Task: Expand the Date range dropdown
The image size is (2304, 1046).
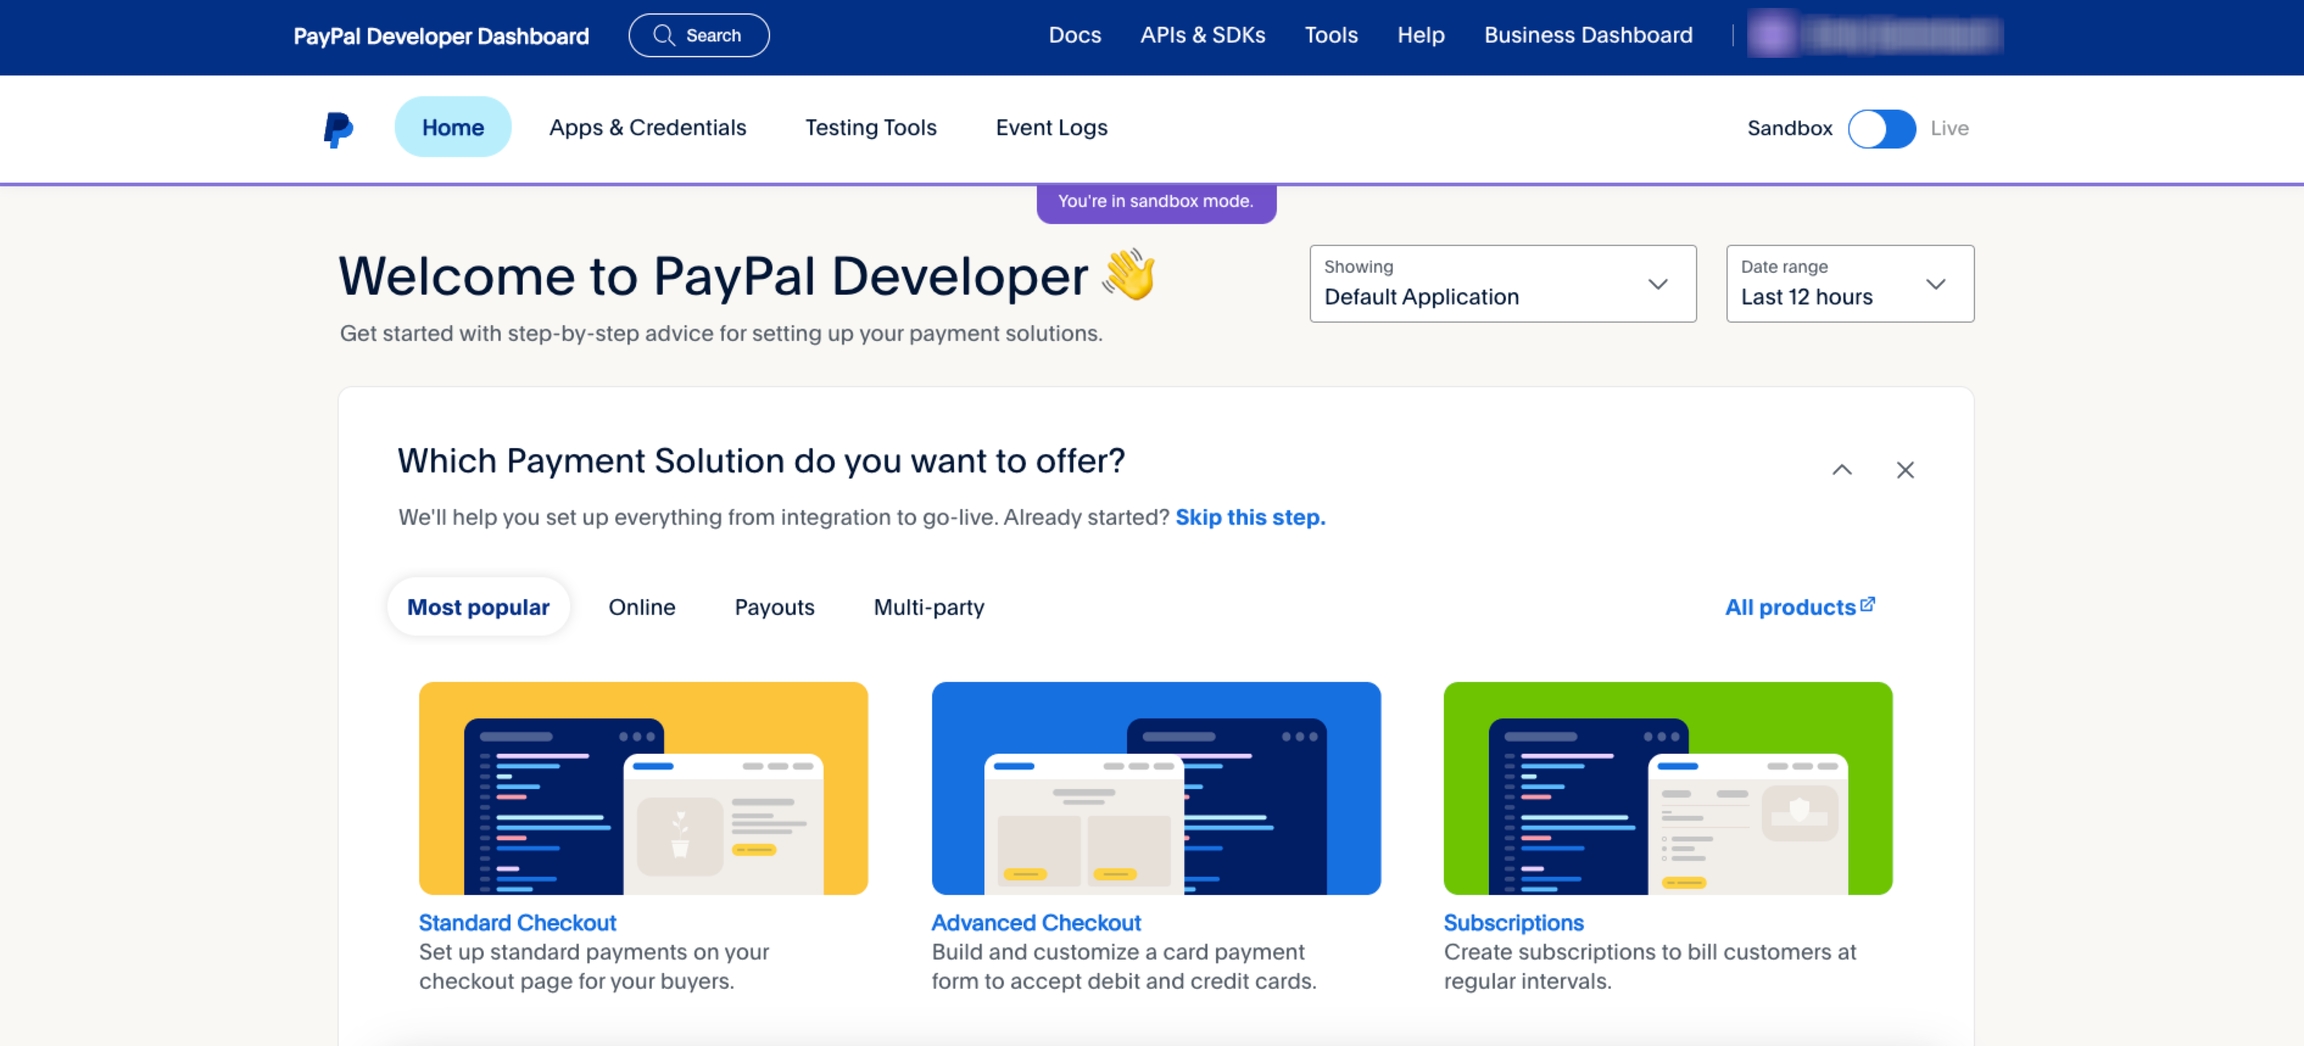Action: (1849, 284)
